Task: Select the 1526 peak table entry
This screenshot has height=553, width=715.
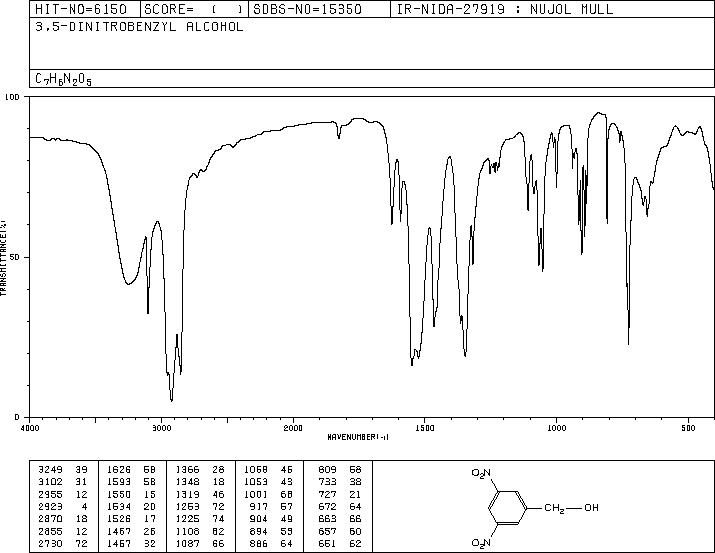Action: [x=131, y=519]
